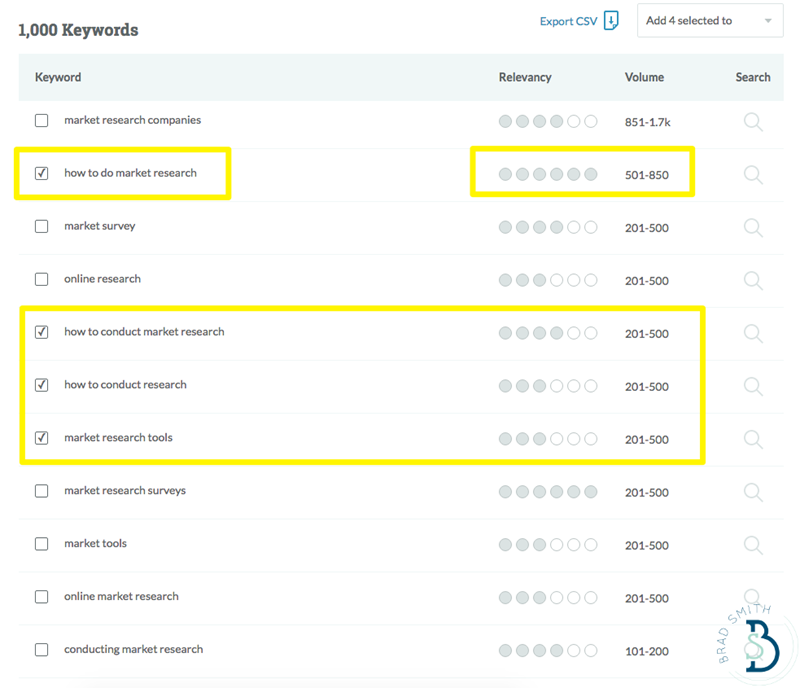Click search icon for market research companies
This screenshot has width=800, height=688.
(x=753, y=122)
